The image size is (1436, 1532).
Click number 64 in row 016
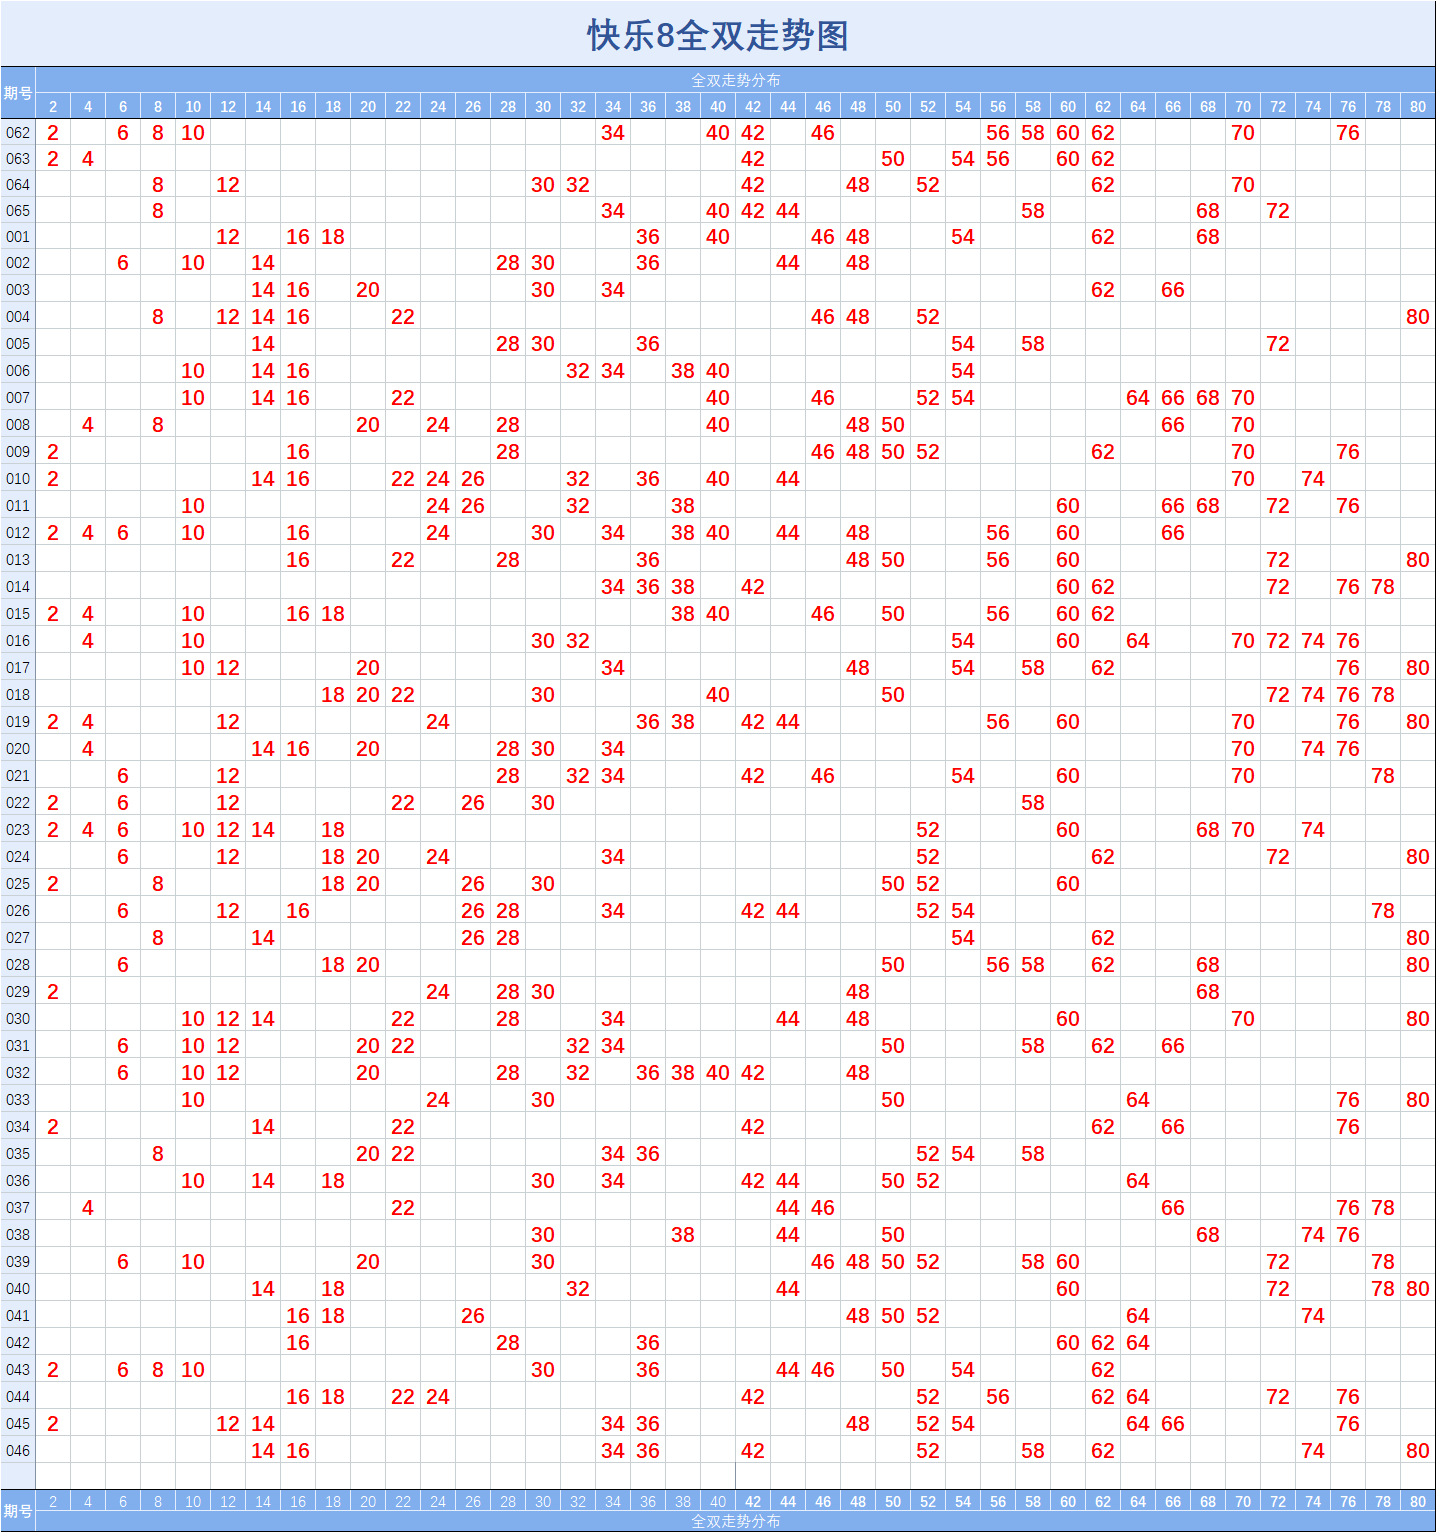pos(1138,641)
